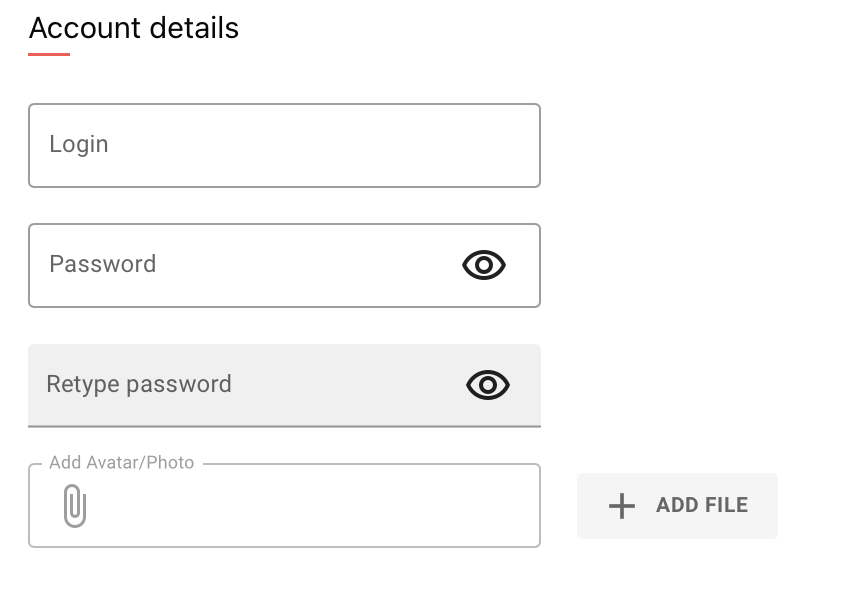Select the Retype password field

[250, 385]
